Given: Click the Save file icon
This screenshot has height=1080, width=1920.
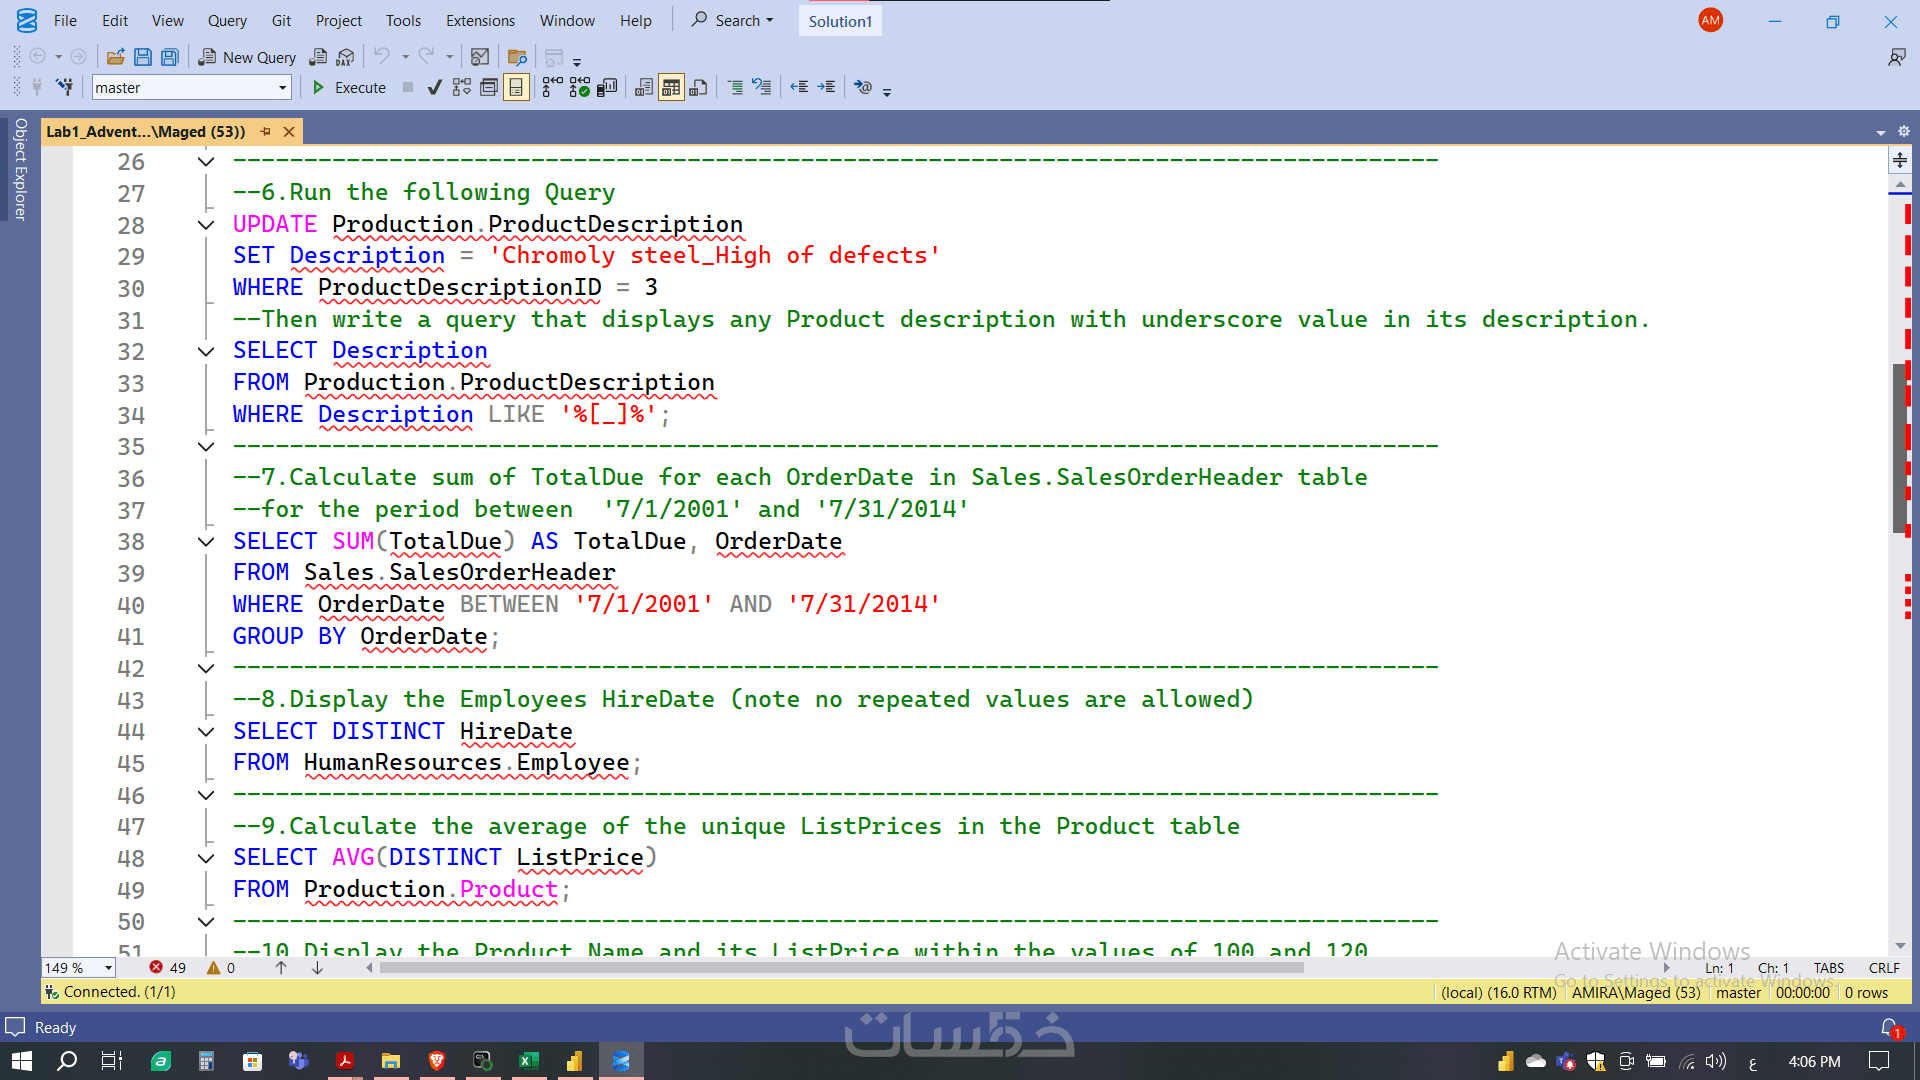Looking at the screenshot, I should click(x=143, y=57).
